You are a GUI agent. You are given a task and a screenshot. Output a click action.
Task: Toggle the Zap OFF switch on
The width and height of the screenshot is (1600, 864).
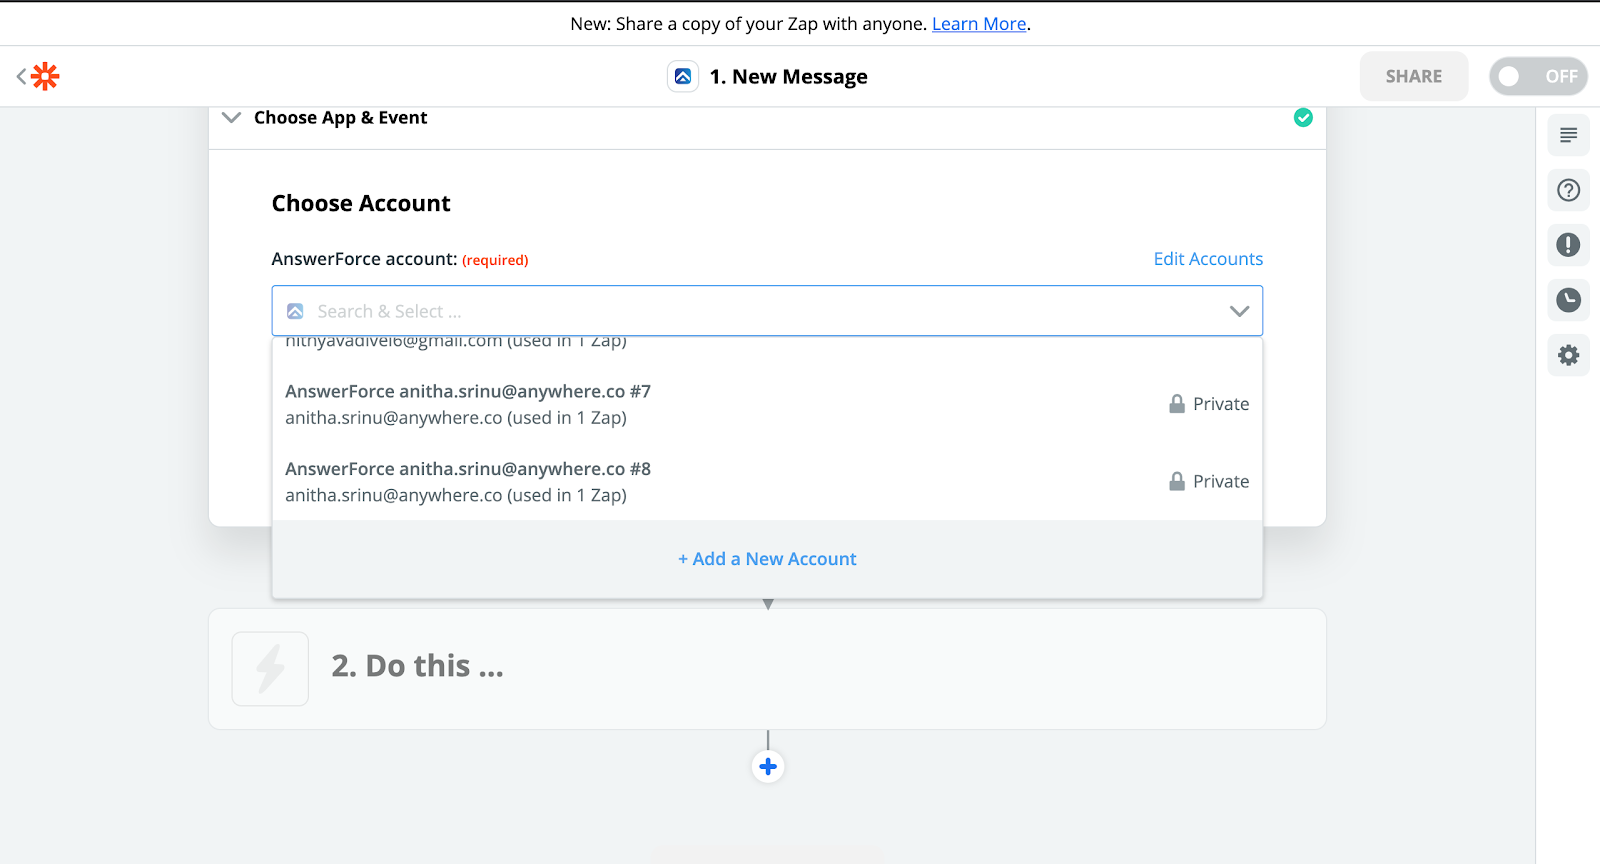(x=1538, y=76)
